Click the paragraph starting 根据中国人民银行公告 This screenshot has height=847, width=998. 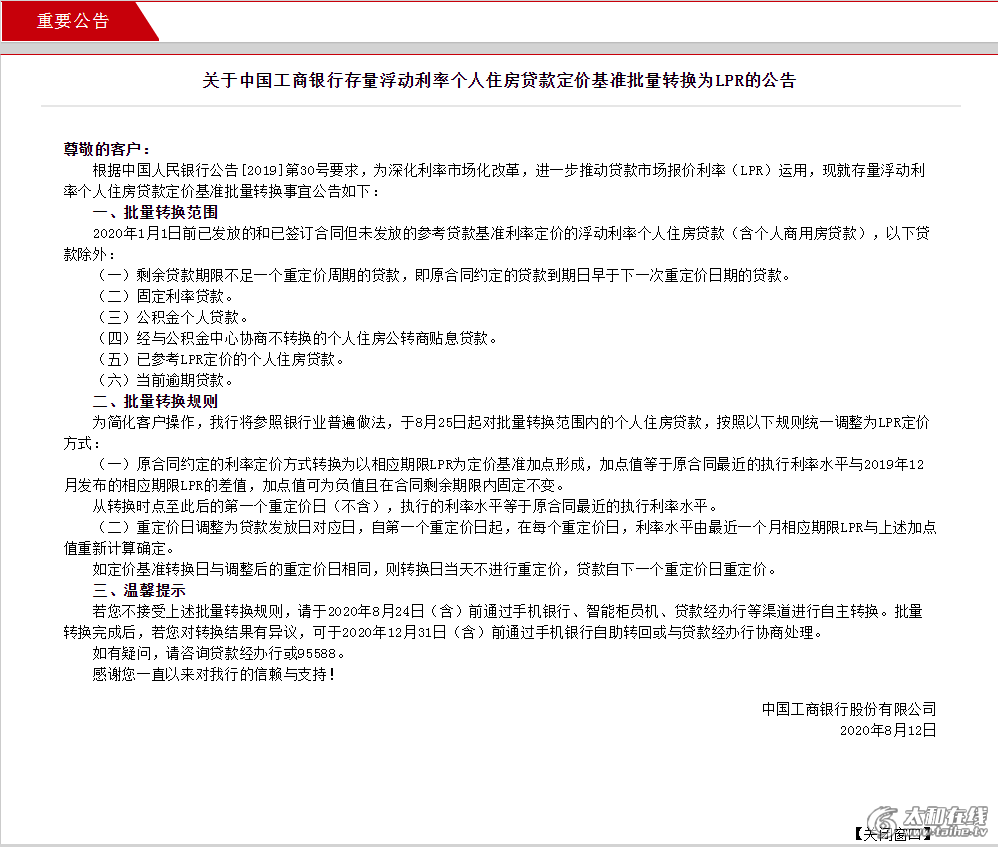point(496,180)
